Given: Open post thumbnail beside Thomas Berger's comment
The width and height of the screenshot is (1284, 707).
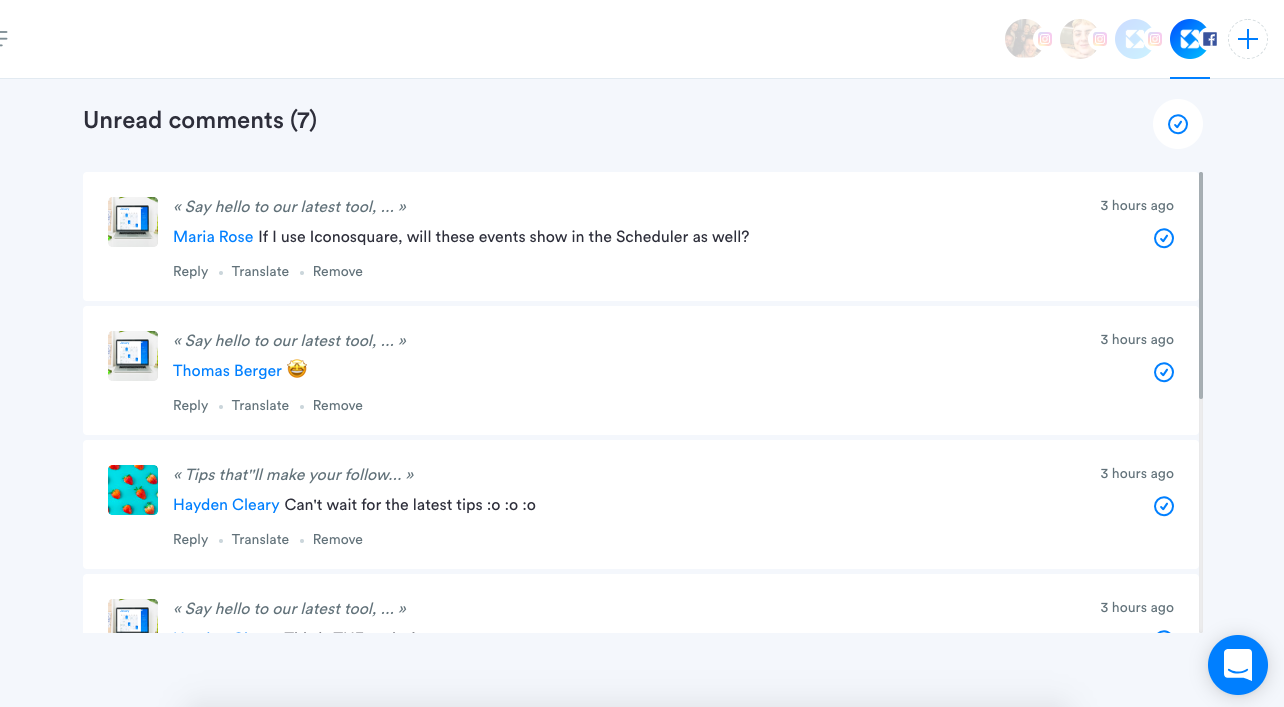Looking at the screenshot, I should (133, 355).
